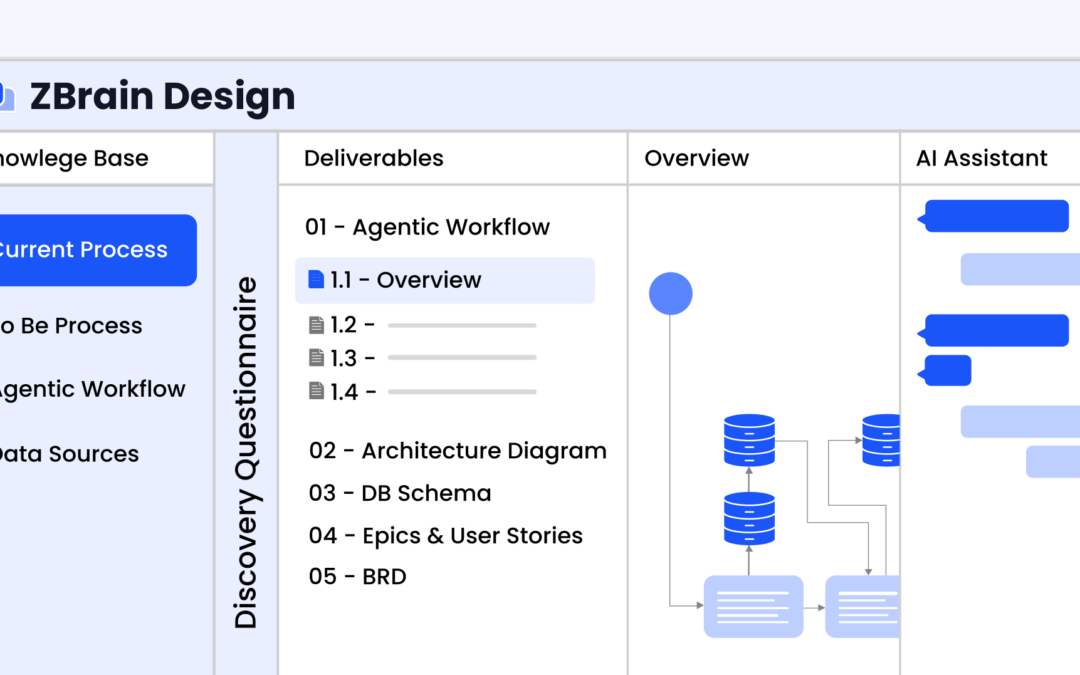This screenshot has width=1080, height=675.
Task: Click the last short light blue reply bubble
Action: 1053,461
